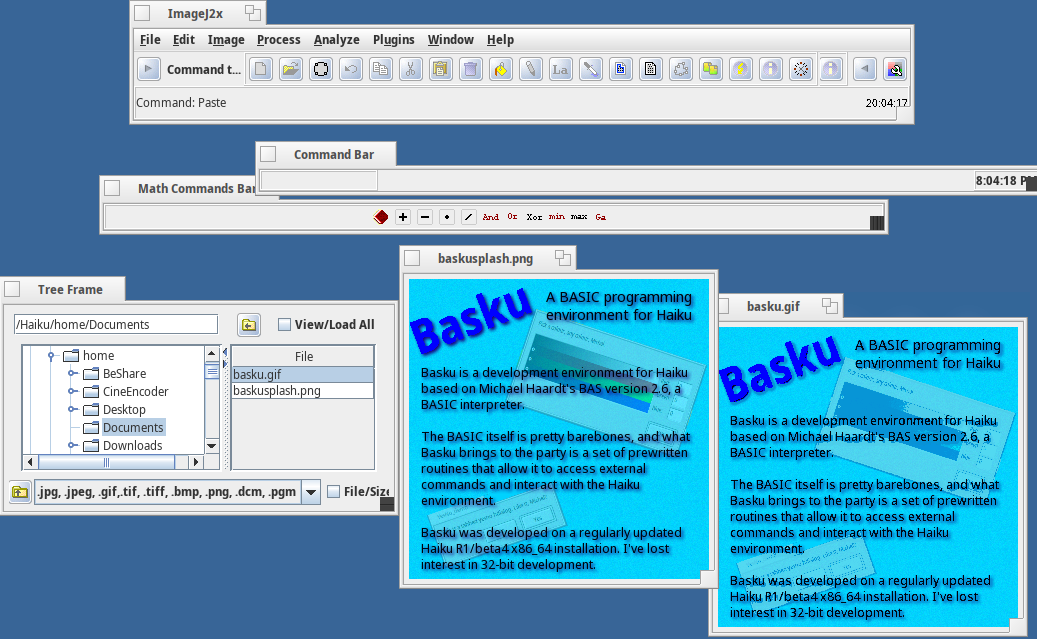Click the folder icon beside file filter combo
The width and height of the screenshot is (1037, 639).
pos(21,492)
